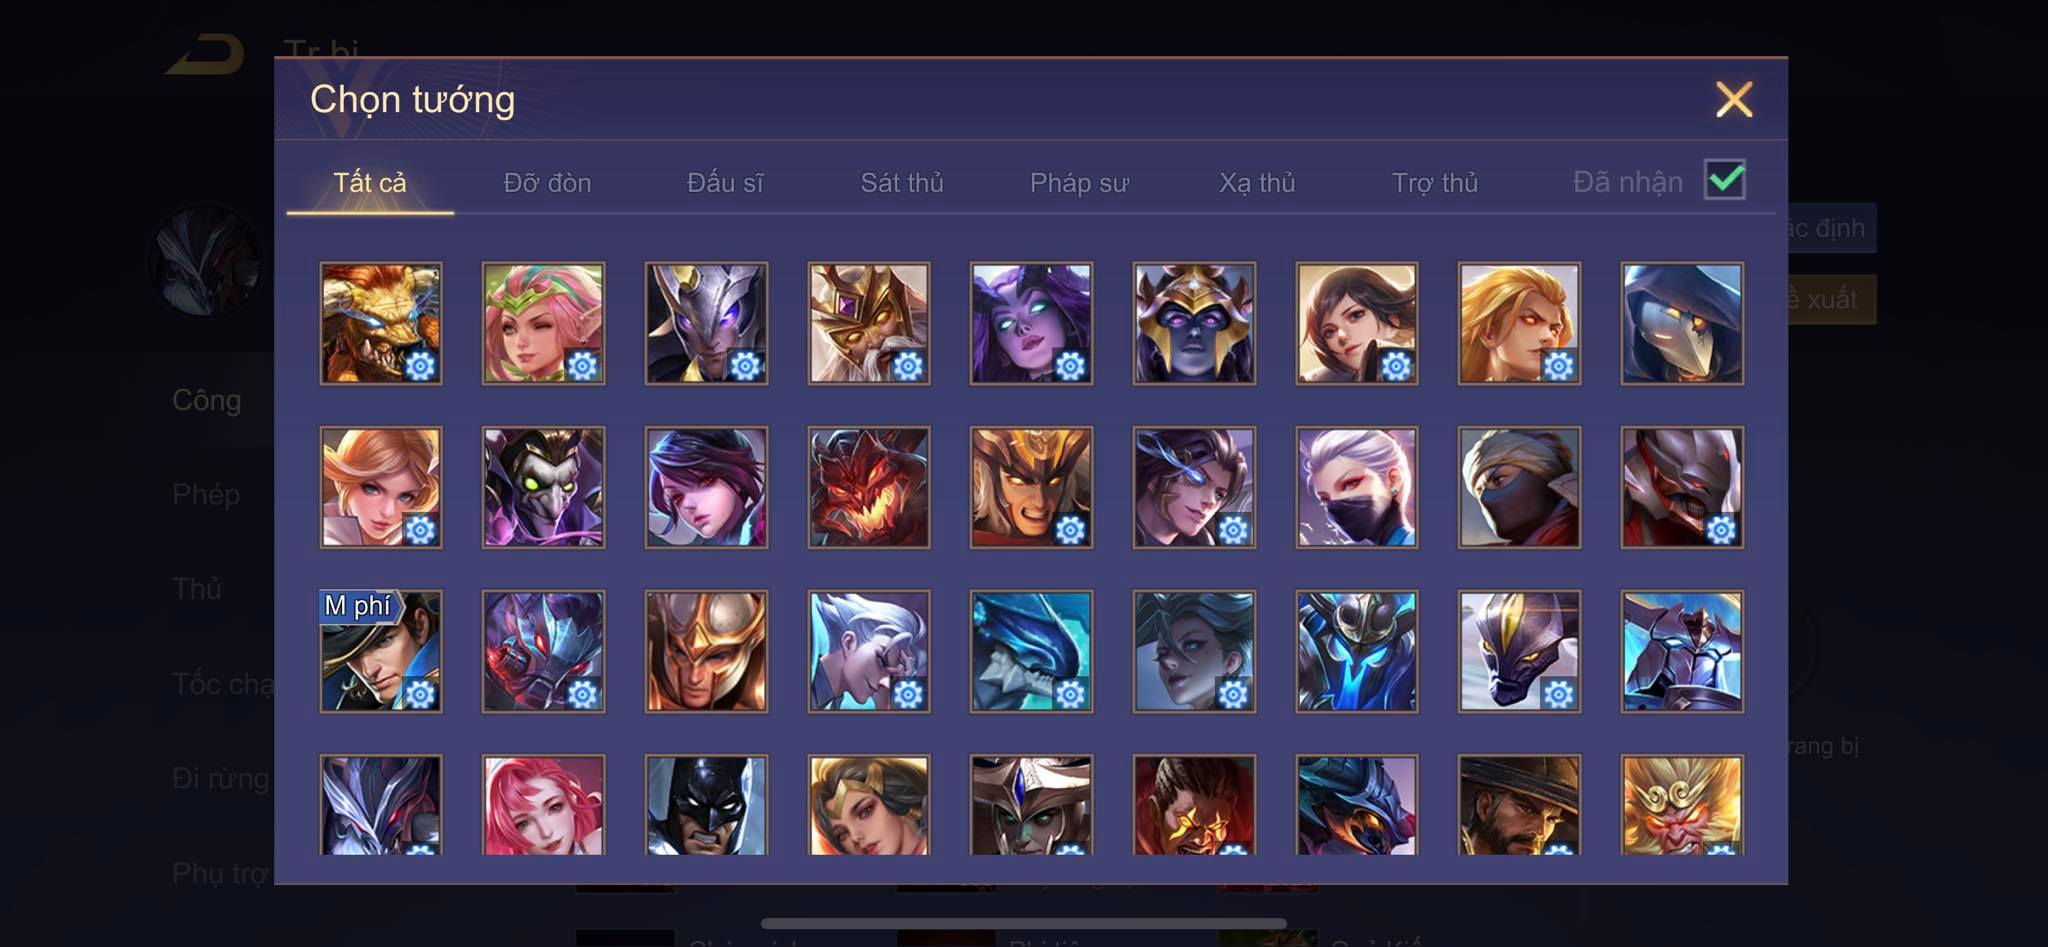Open the Sát thủ tab
2048x947 pixels.
coord(902,183)
